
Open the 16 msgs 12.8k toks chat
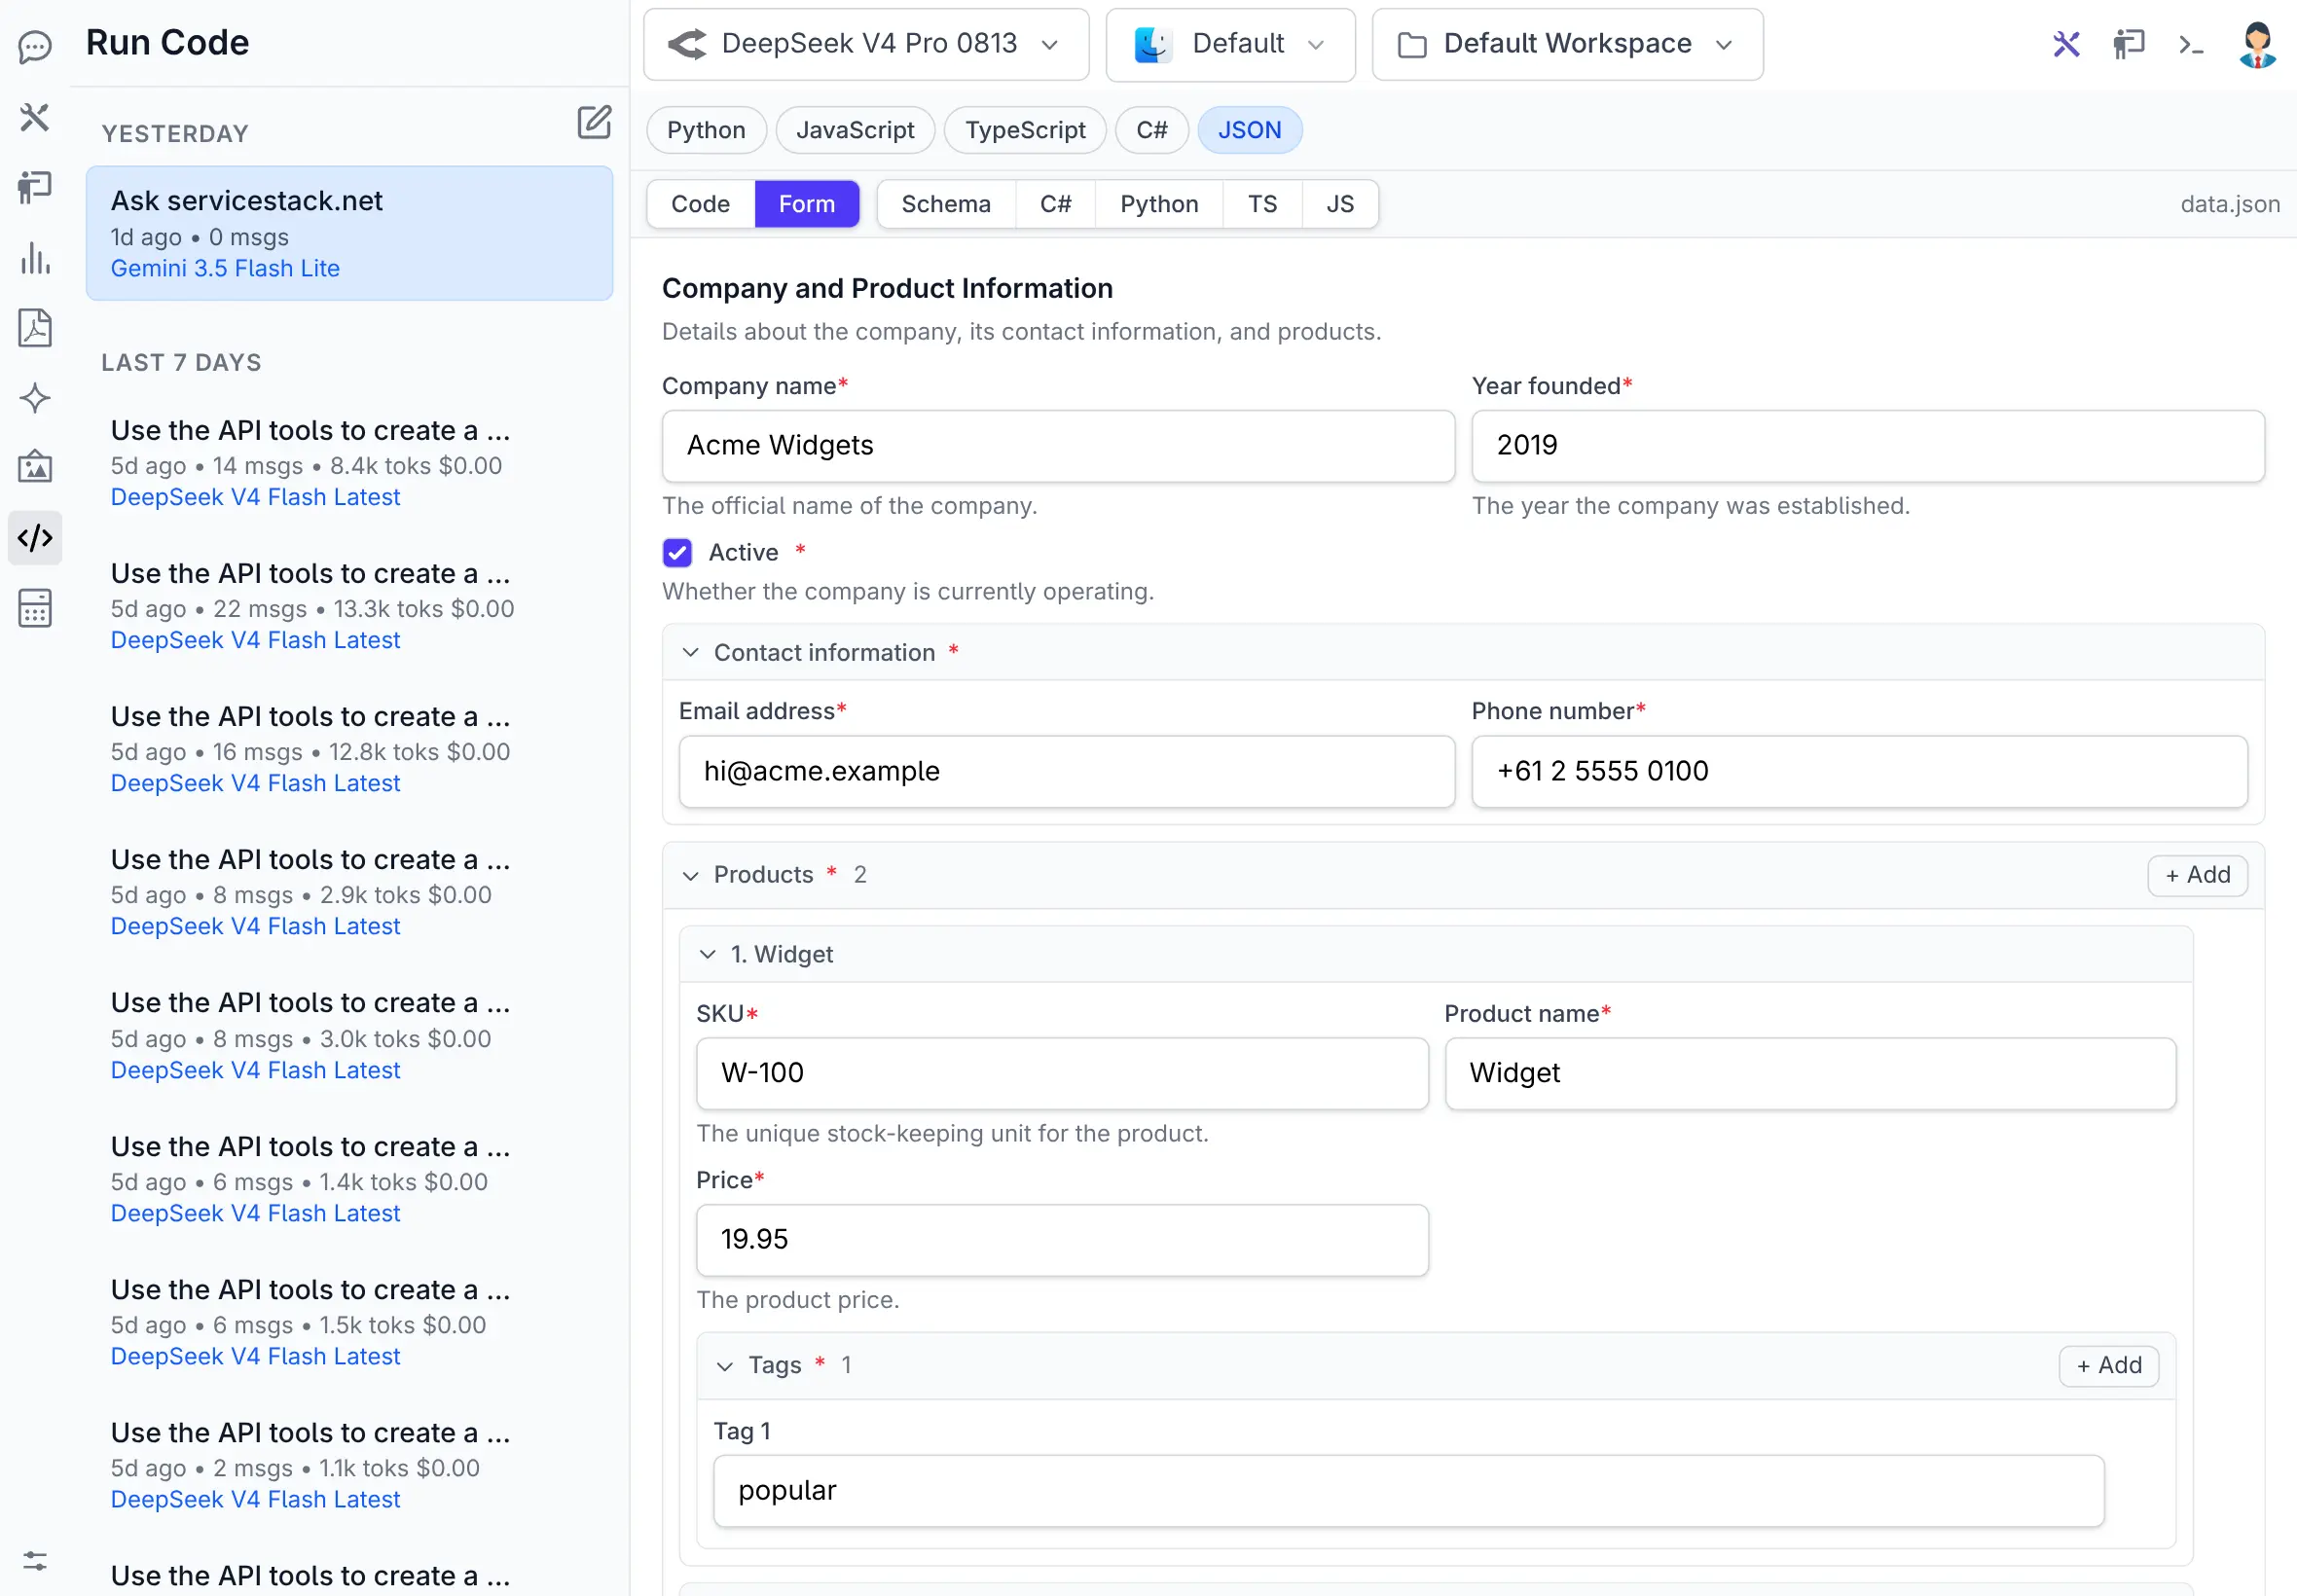(349, 749)
